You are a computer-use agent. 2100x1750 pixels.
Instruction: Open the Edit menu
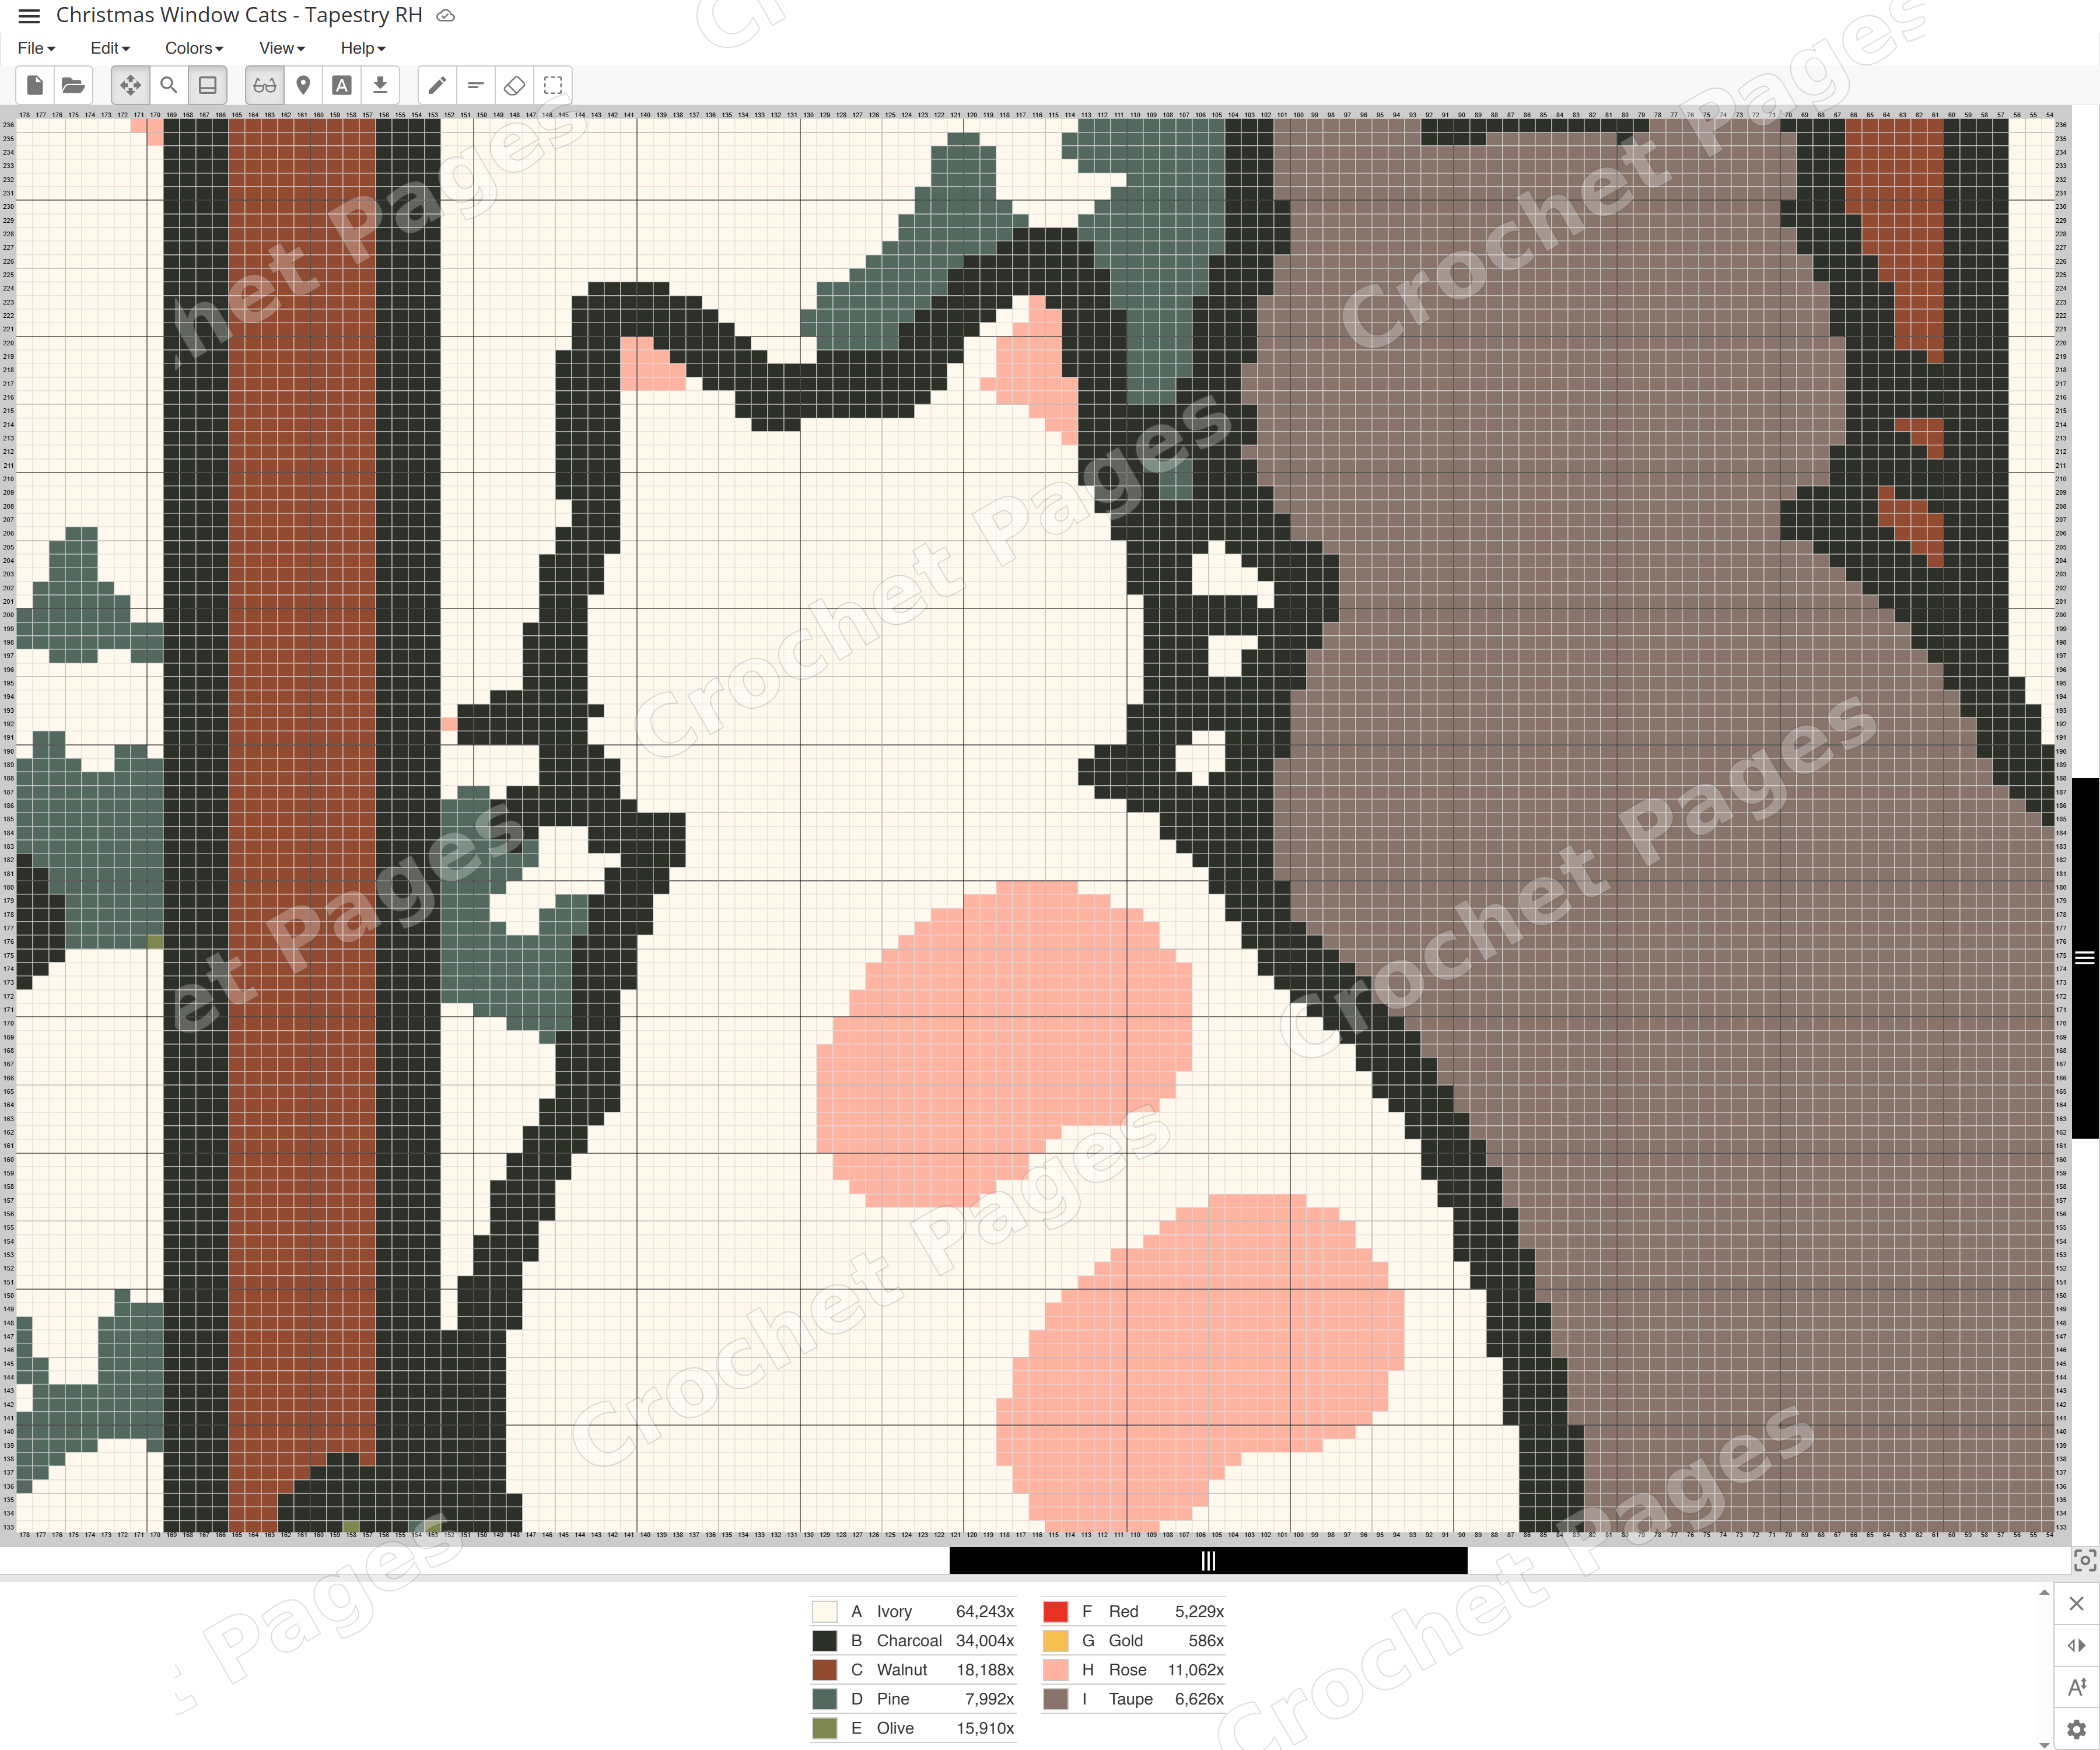pyautogui.click(x=110, y=48)
